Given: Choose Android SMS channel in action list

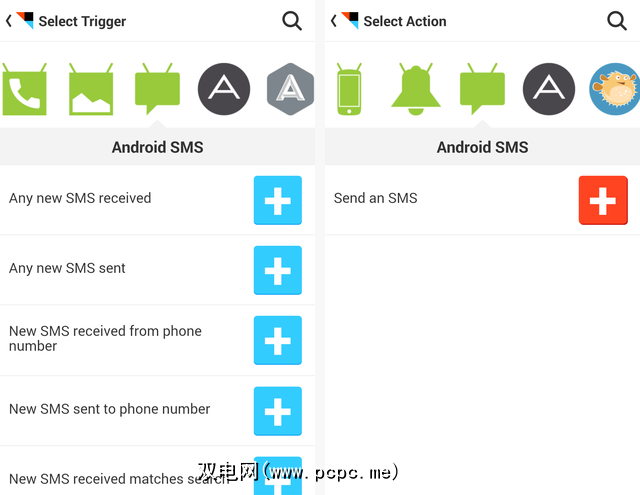Looking at the screenshot, I should point(482,89).
